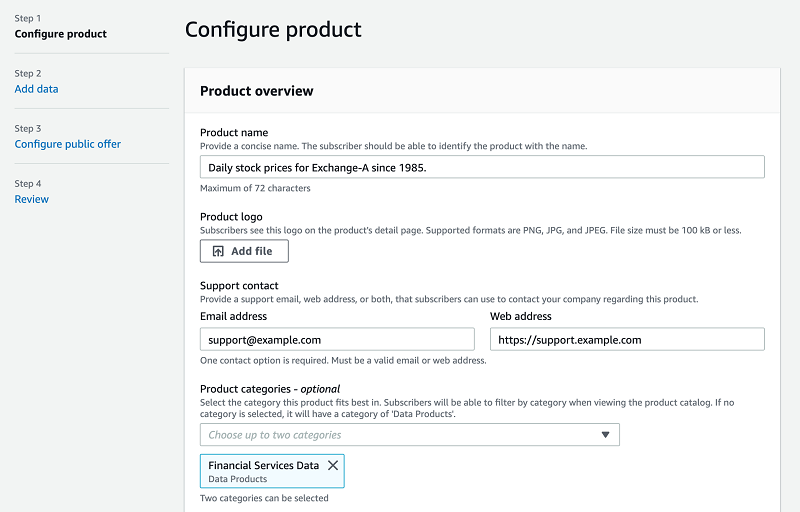Click the Product logo label
This screenshot has height=512, width=800.
point(231,218)
